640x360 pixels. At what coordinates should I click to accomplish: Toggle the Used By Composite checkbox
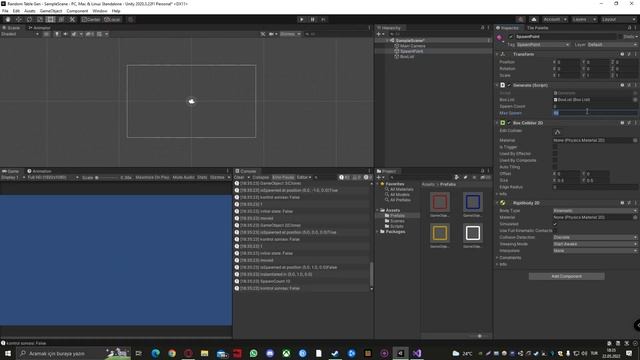[x=555, y=160]
